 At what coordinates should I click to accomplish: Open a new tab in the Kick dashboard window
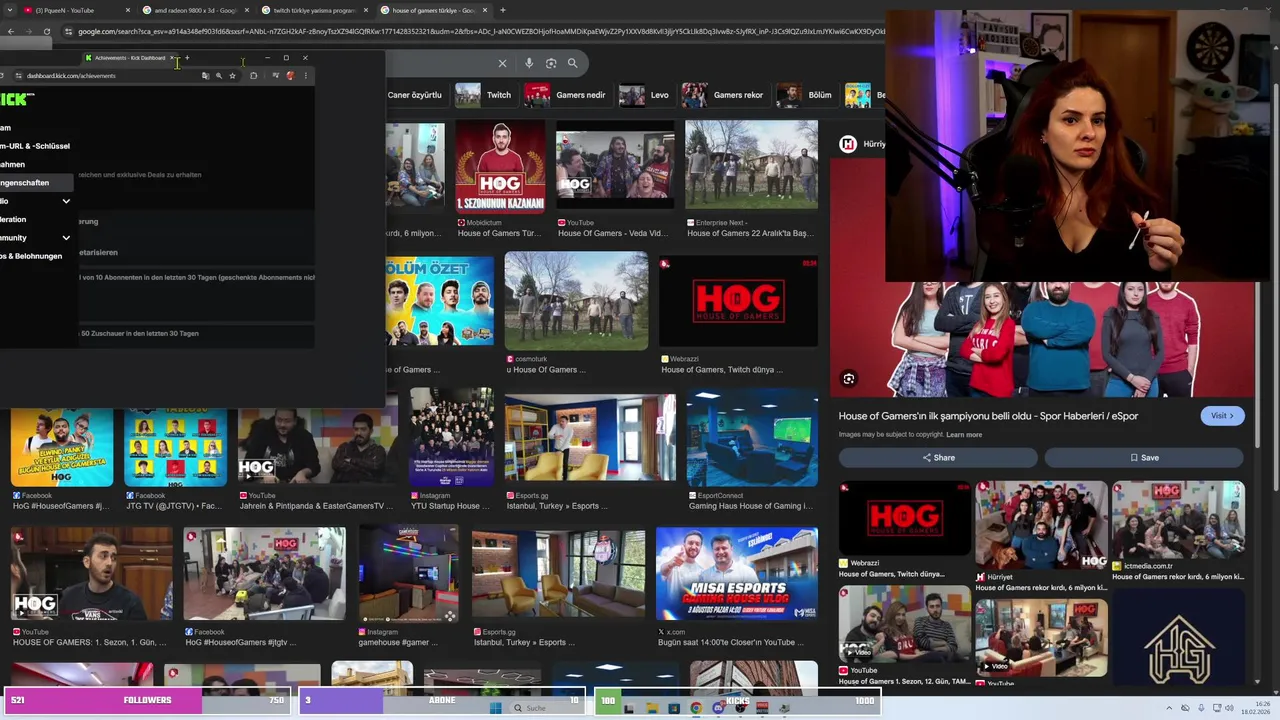click(186, 58)
